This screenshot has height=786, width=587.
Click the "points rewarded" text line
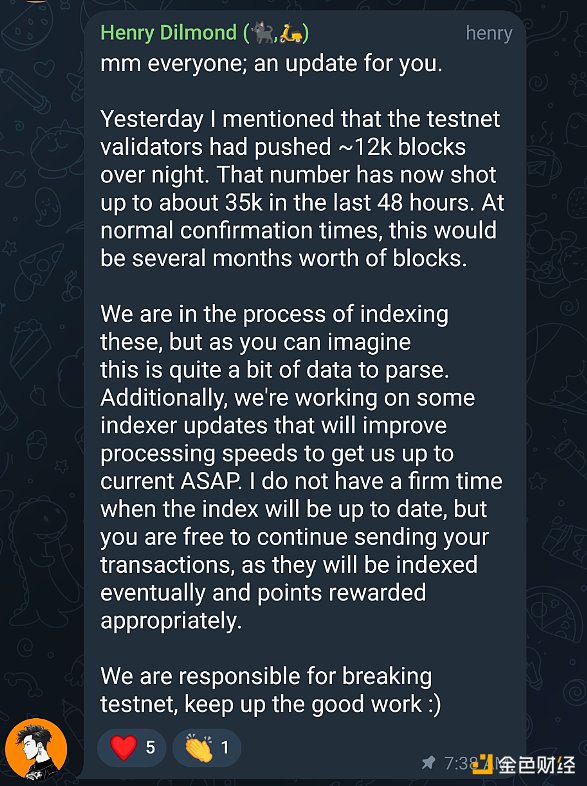click(x=263, y=593)
